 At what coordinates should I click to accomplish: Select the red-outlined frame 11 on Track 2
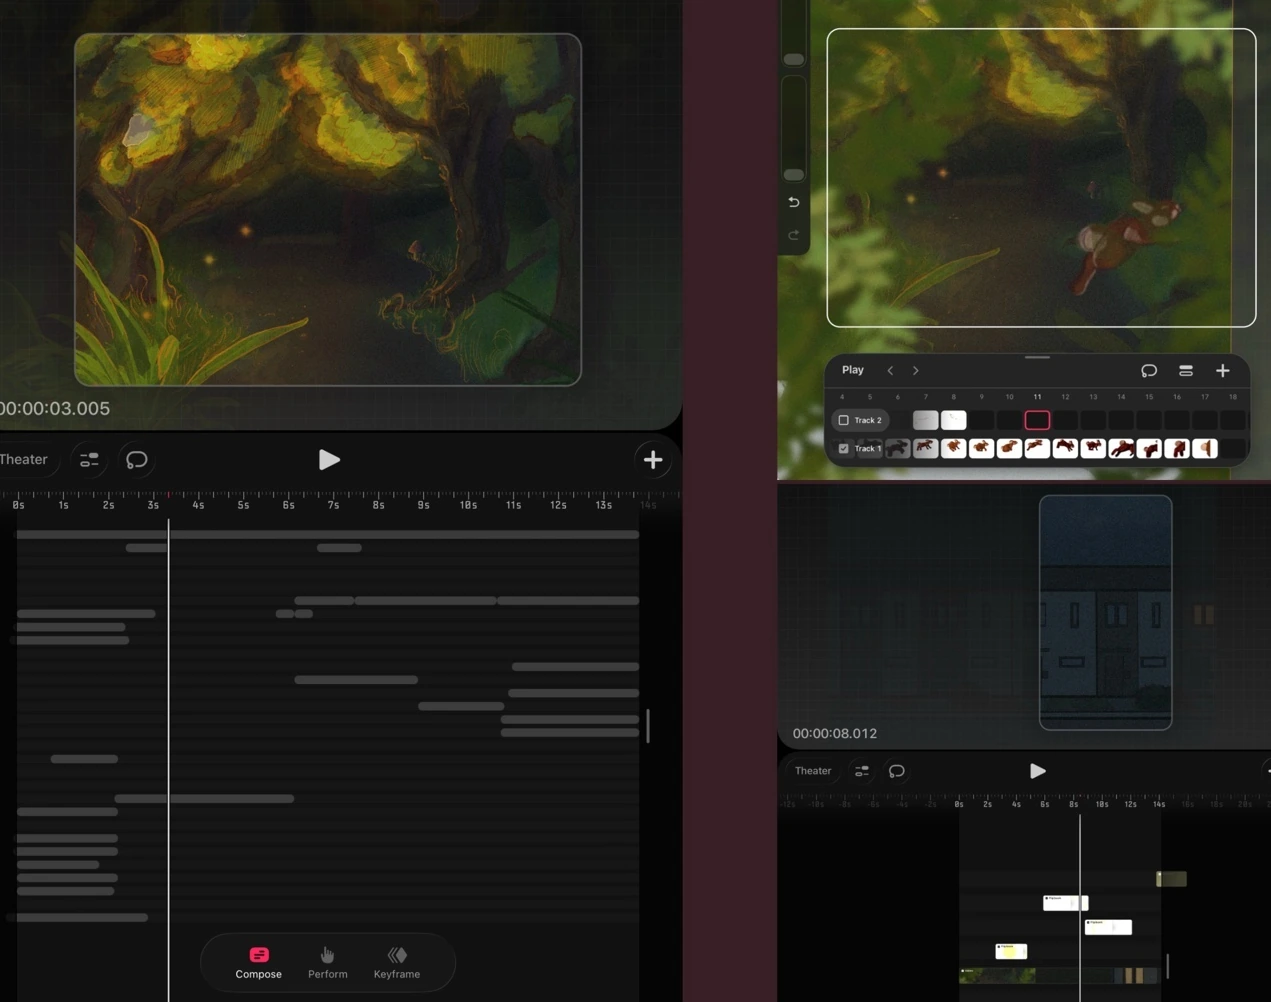[x=1037, y=420]
